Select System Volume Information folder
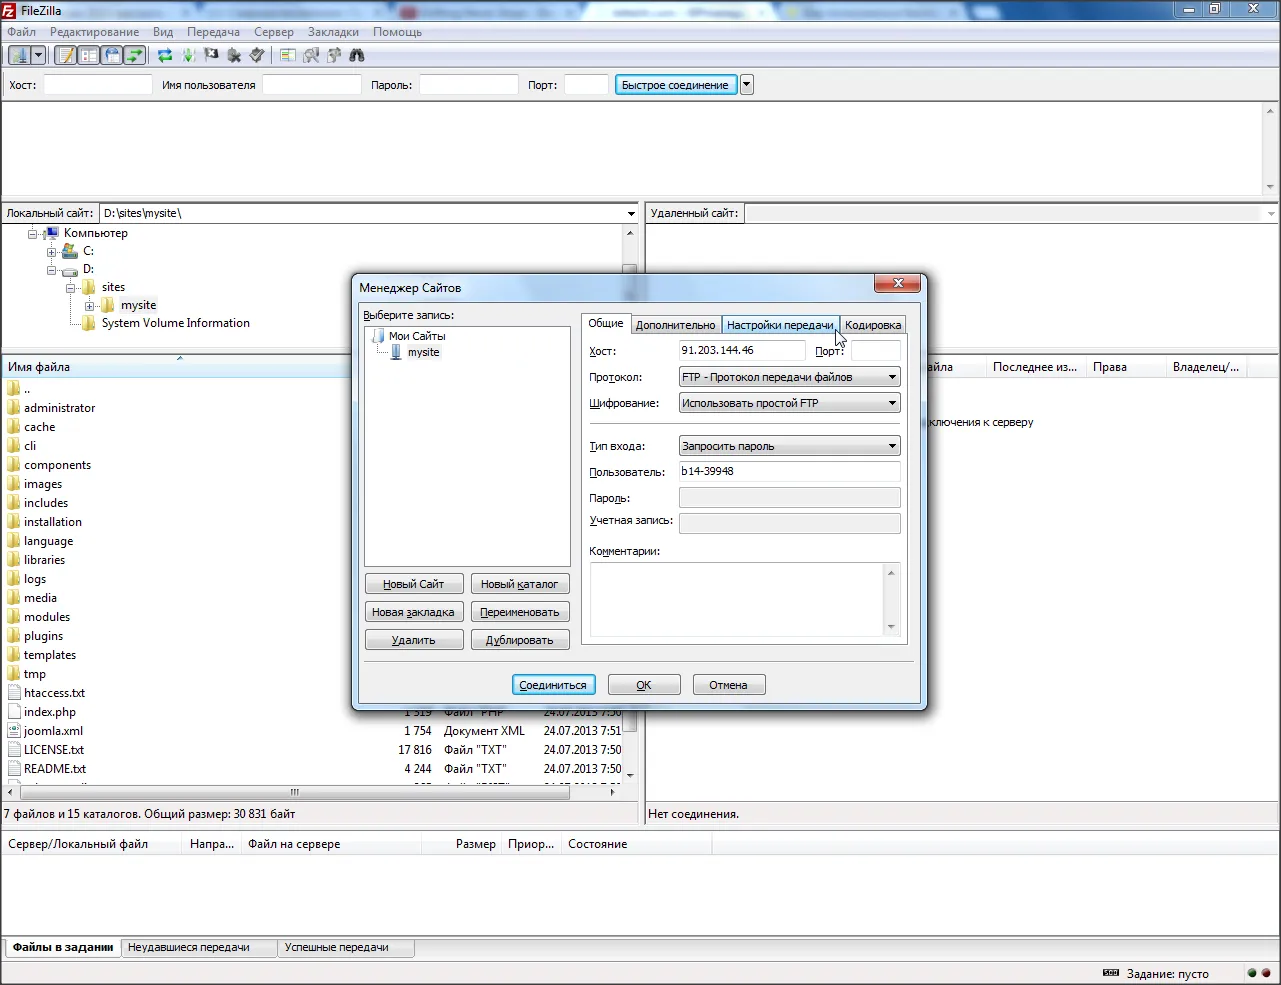 click(x=176, y=323)
